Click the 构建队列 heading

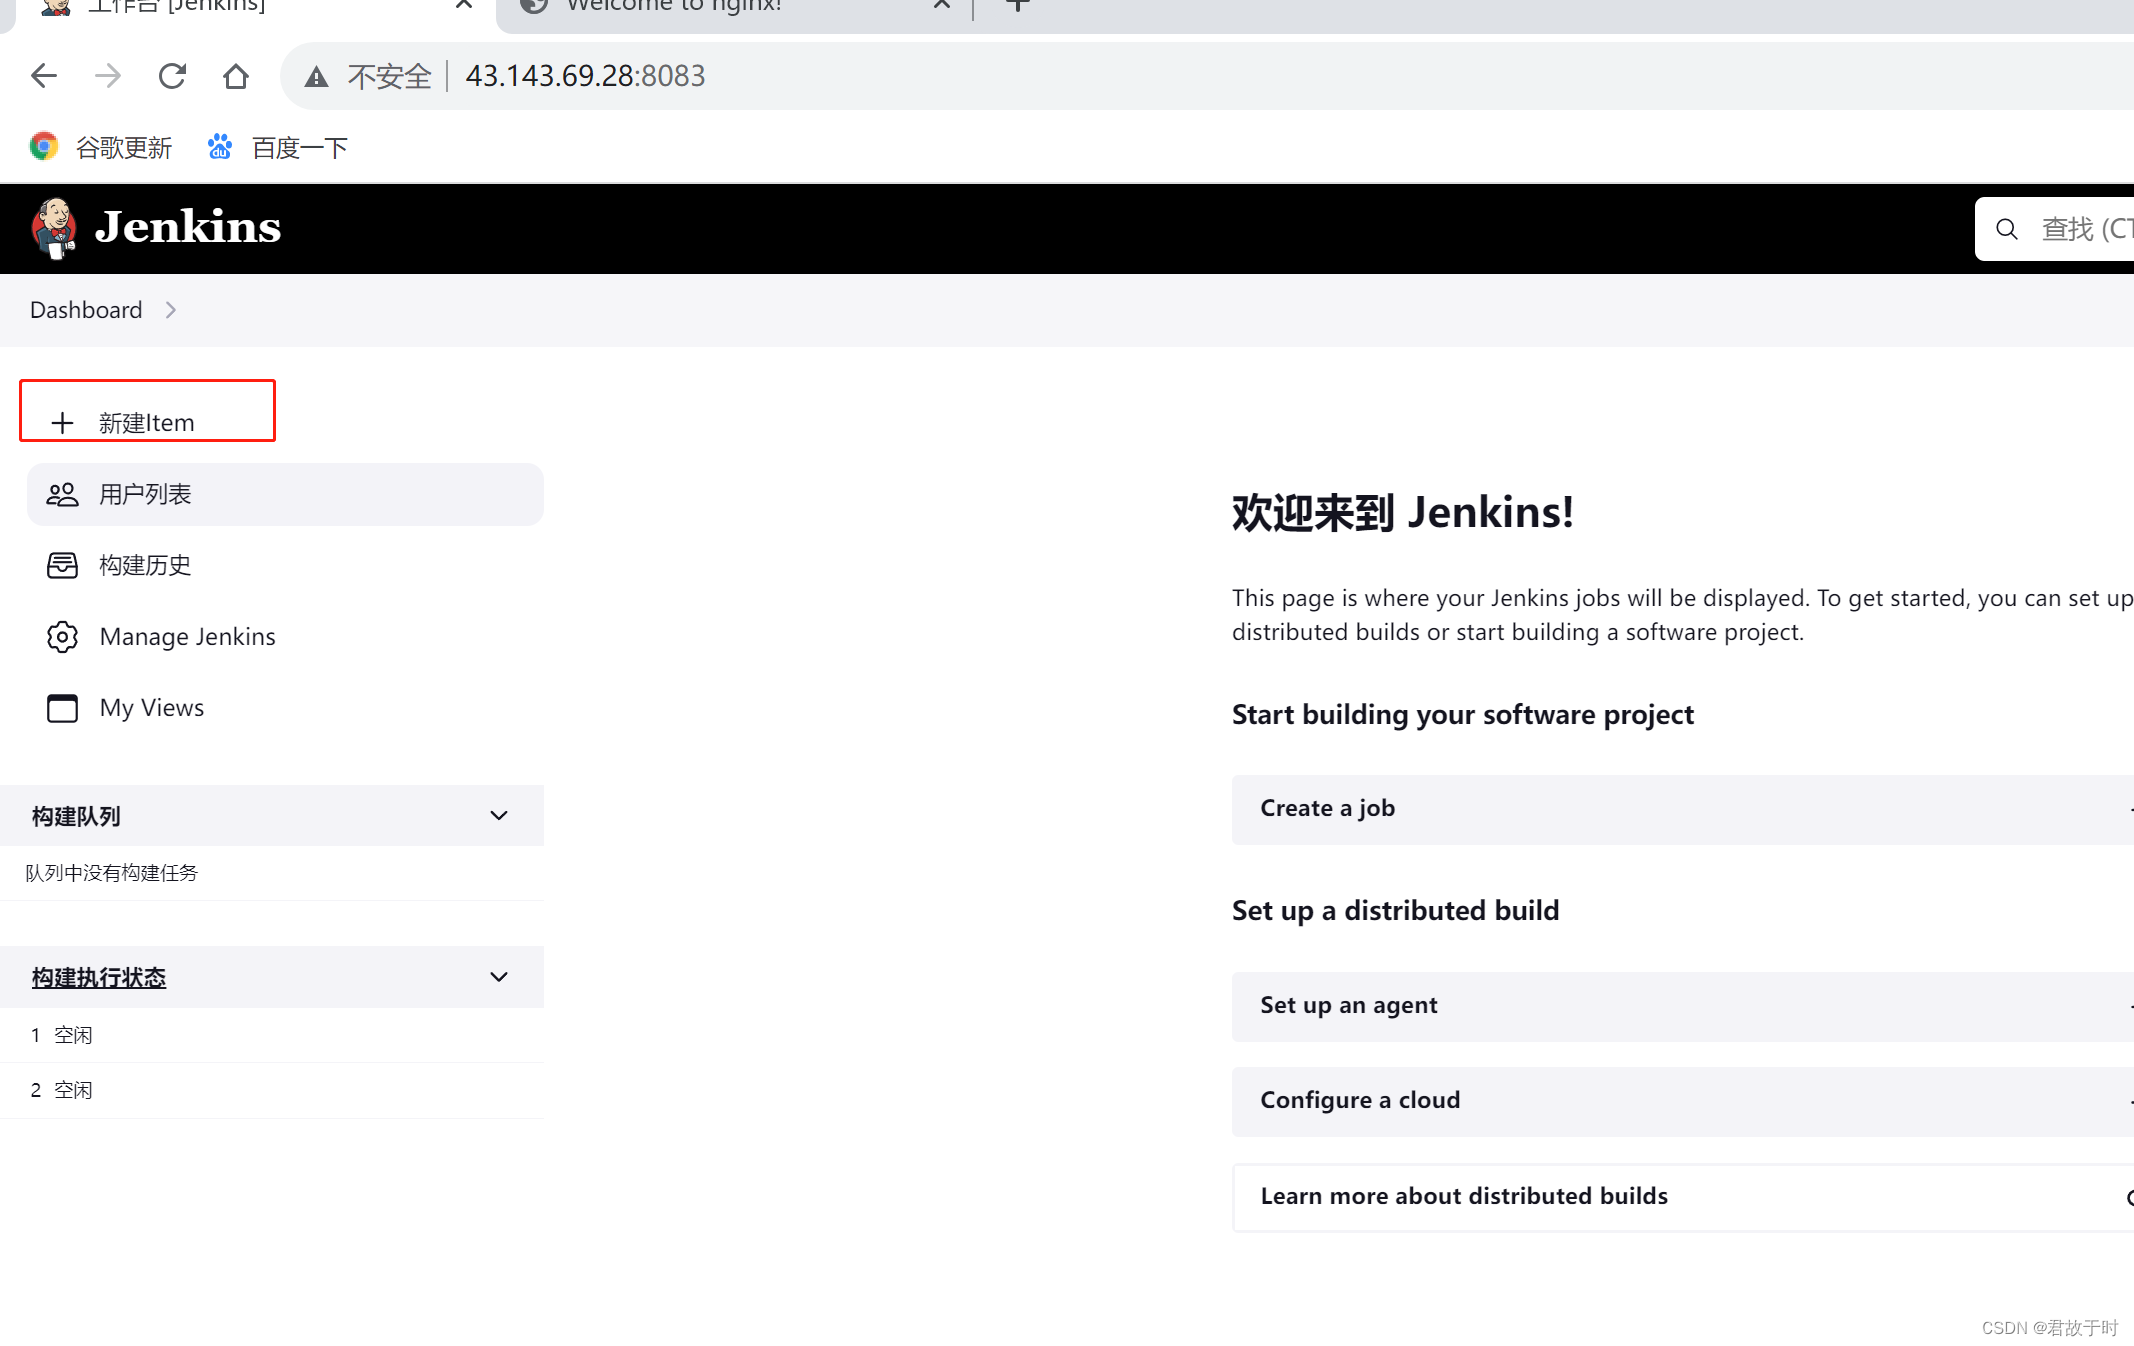(76, 816)
